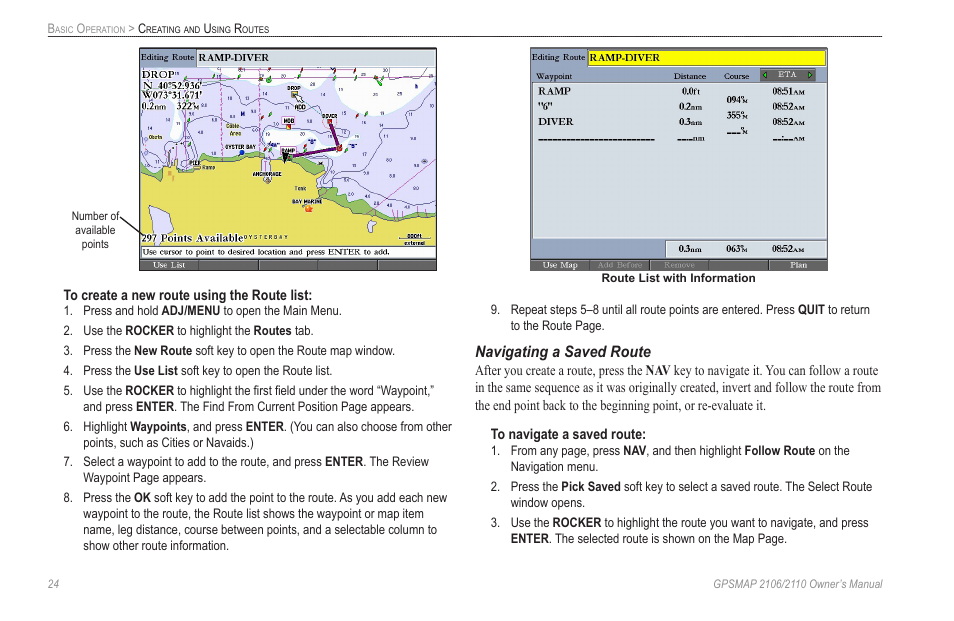Image resolution: width=954 pixels, height=621 pixels.
Task: Click the Waypoint column header
Action: tap(554, 77)
